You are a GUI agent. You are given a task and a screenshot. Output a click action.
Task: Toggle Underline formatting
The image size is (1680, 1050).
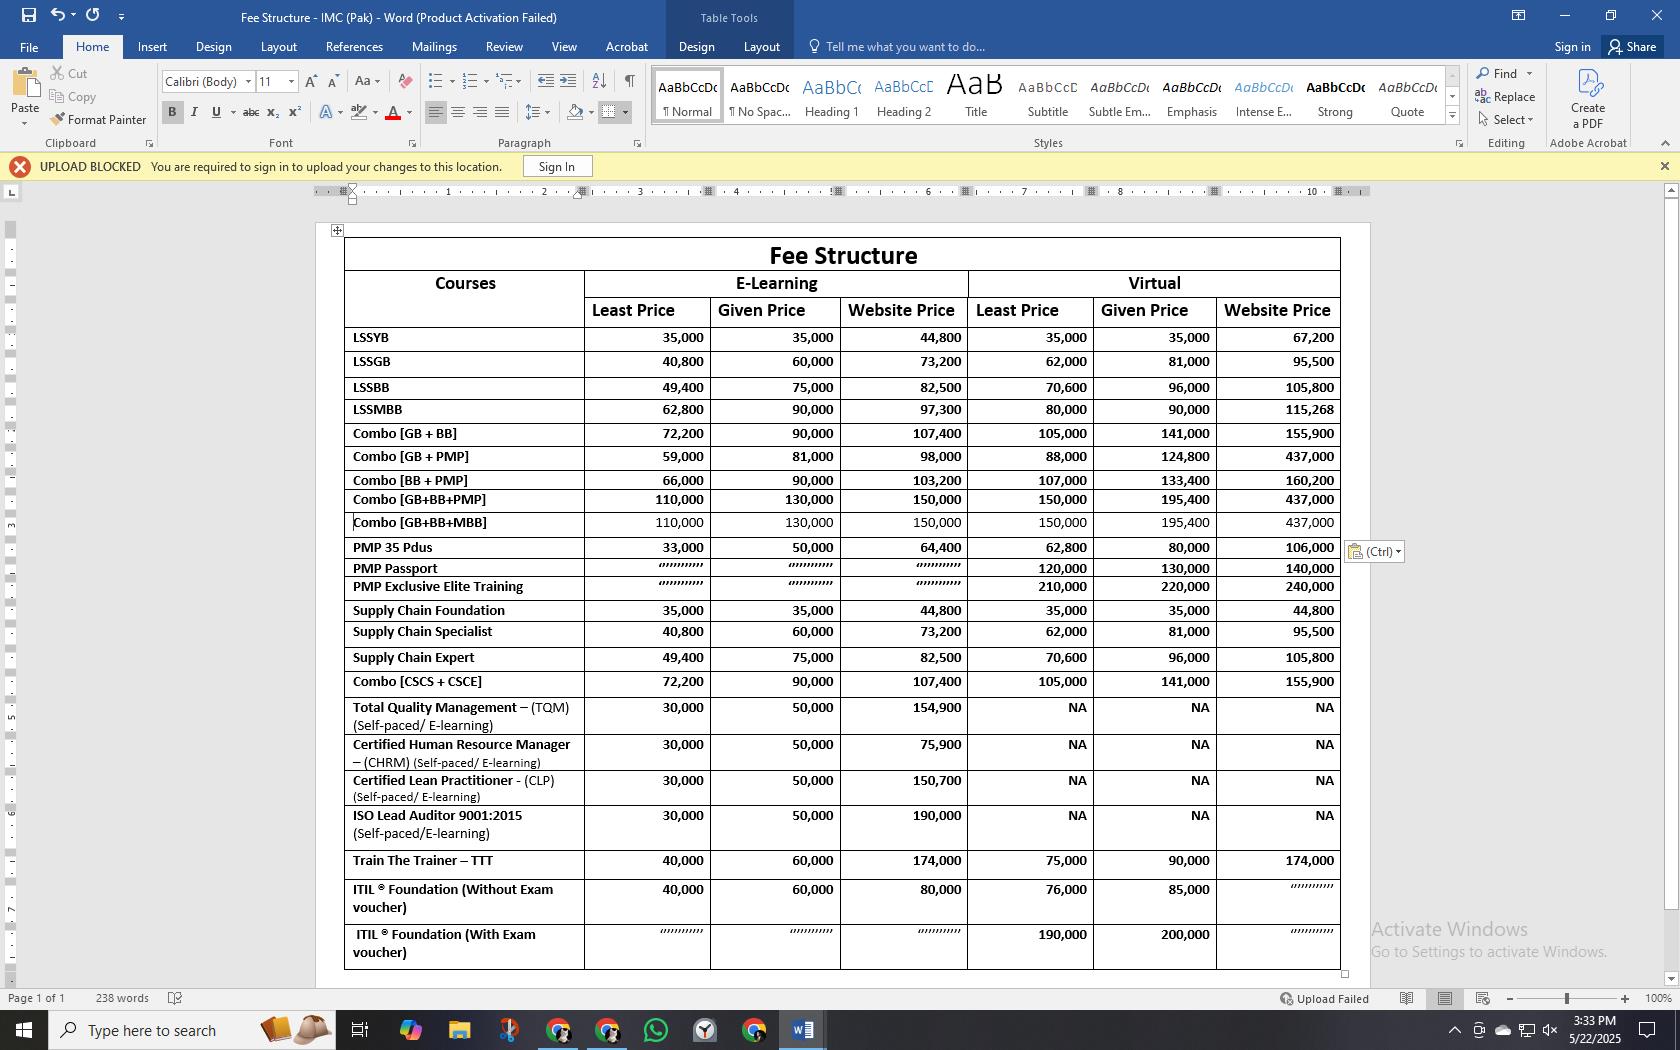[216, 112]
